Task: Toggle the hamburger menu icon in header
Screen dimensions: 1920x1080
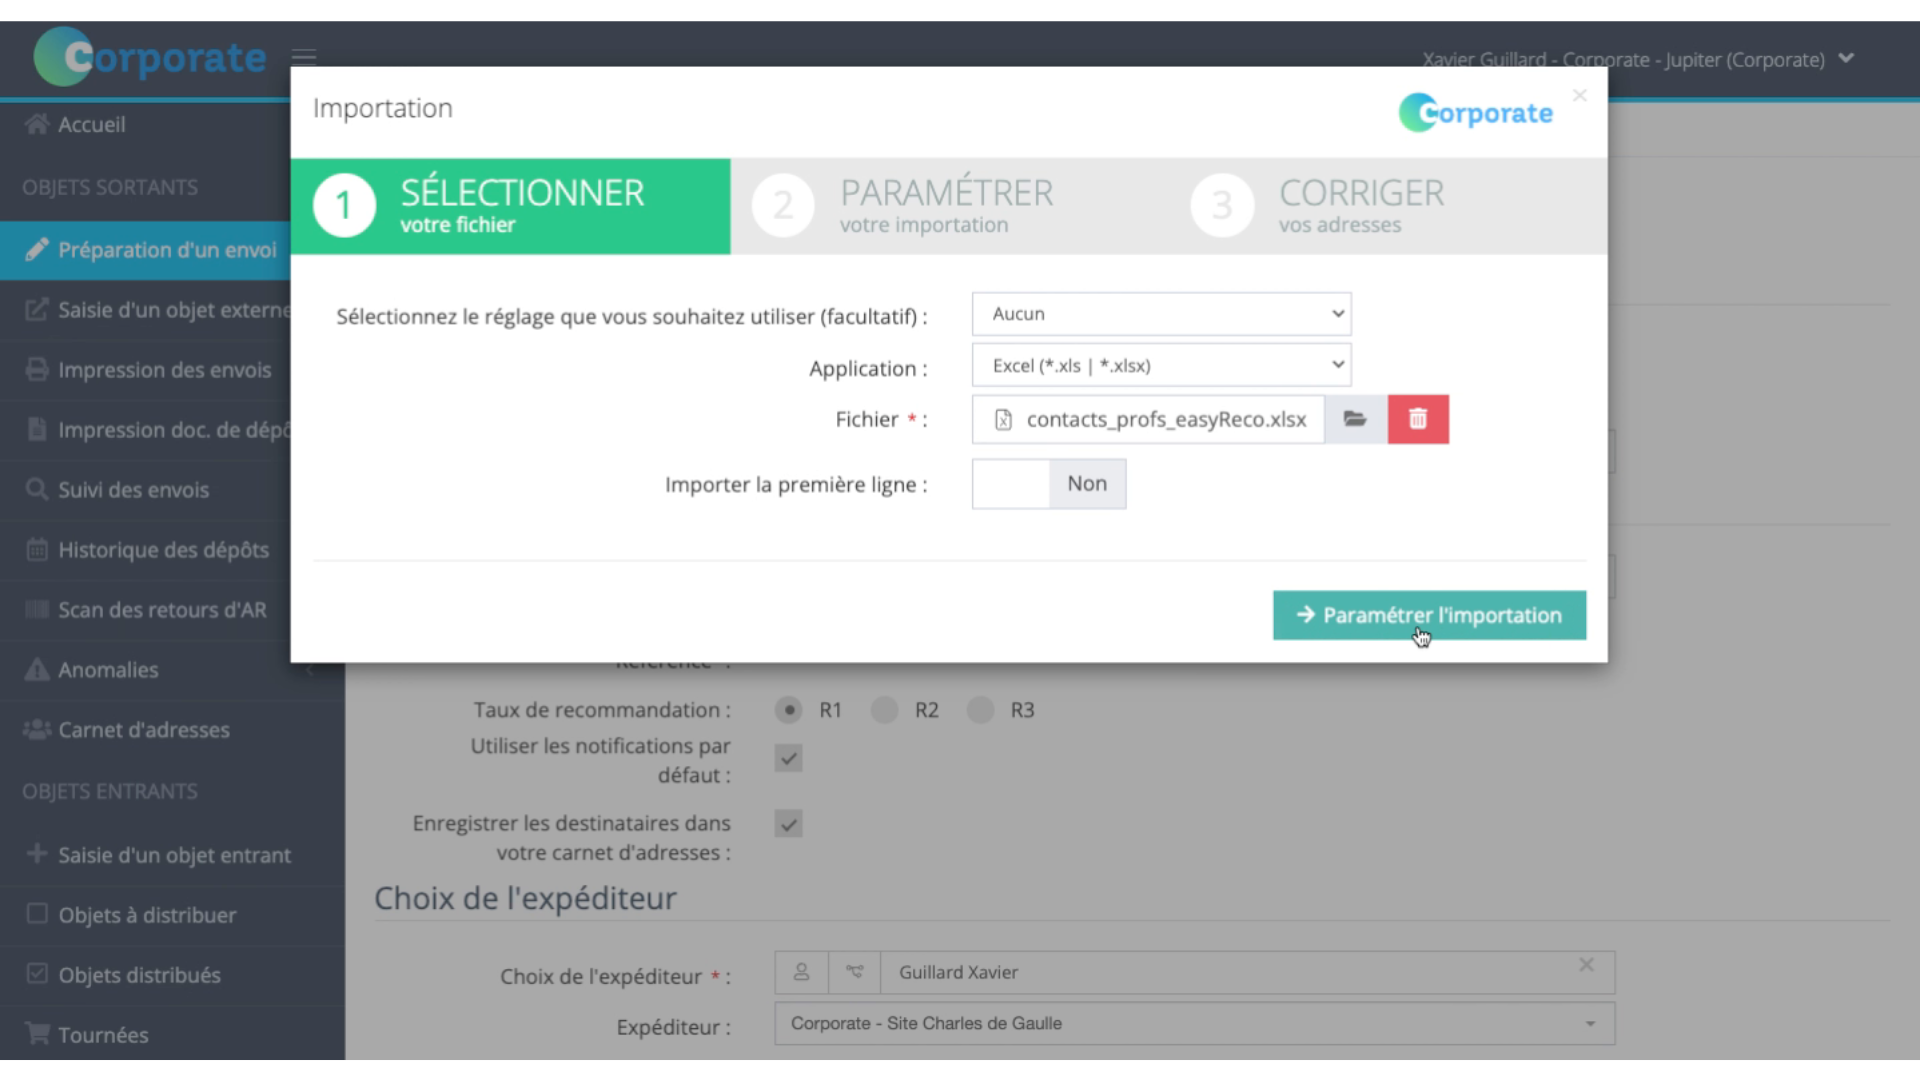Action: (304, 57)
